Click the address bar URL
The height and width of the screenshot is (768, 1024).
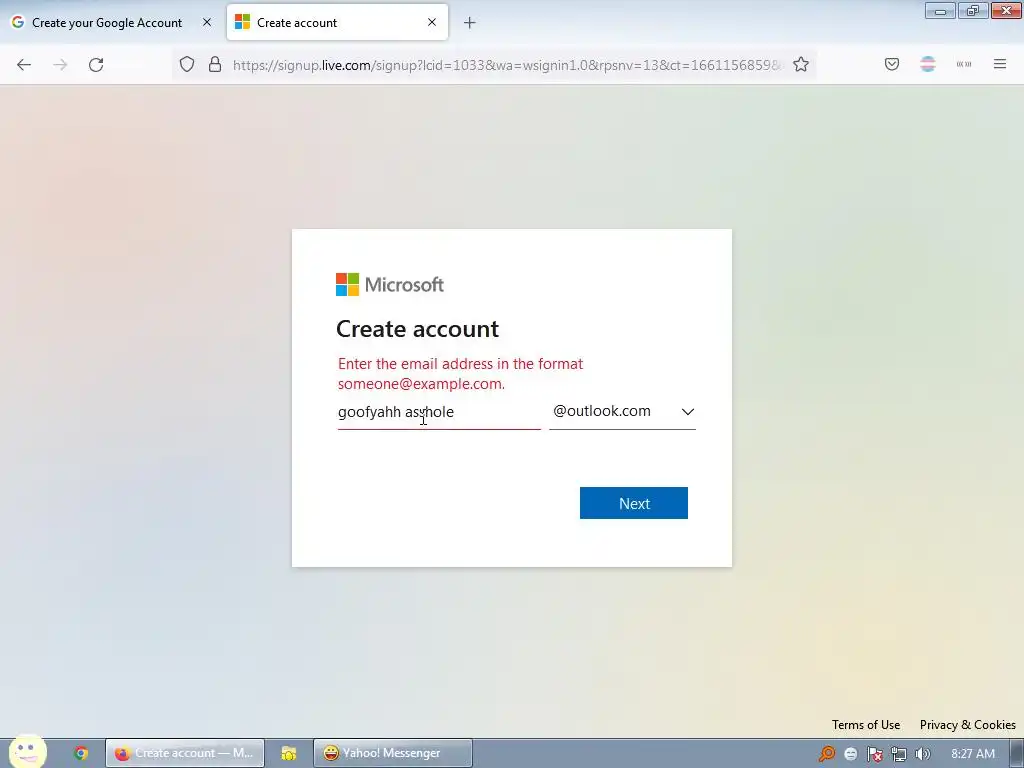(506, 65)
